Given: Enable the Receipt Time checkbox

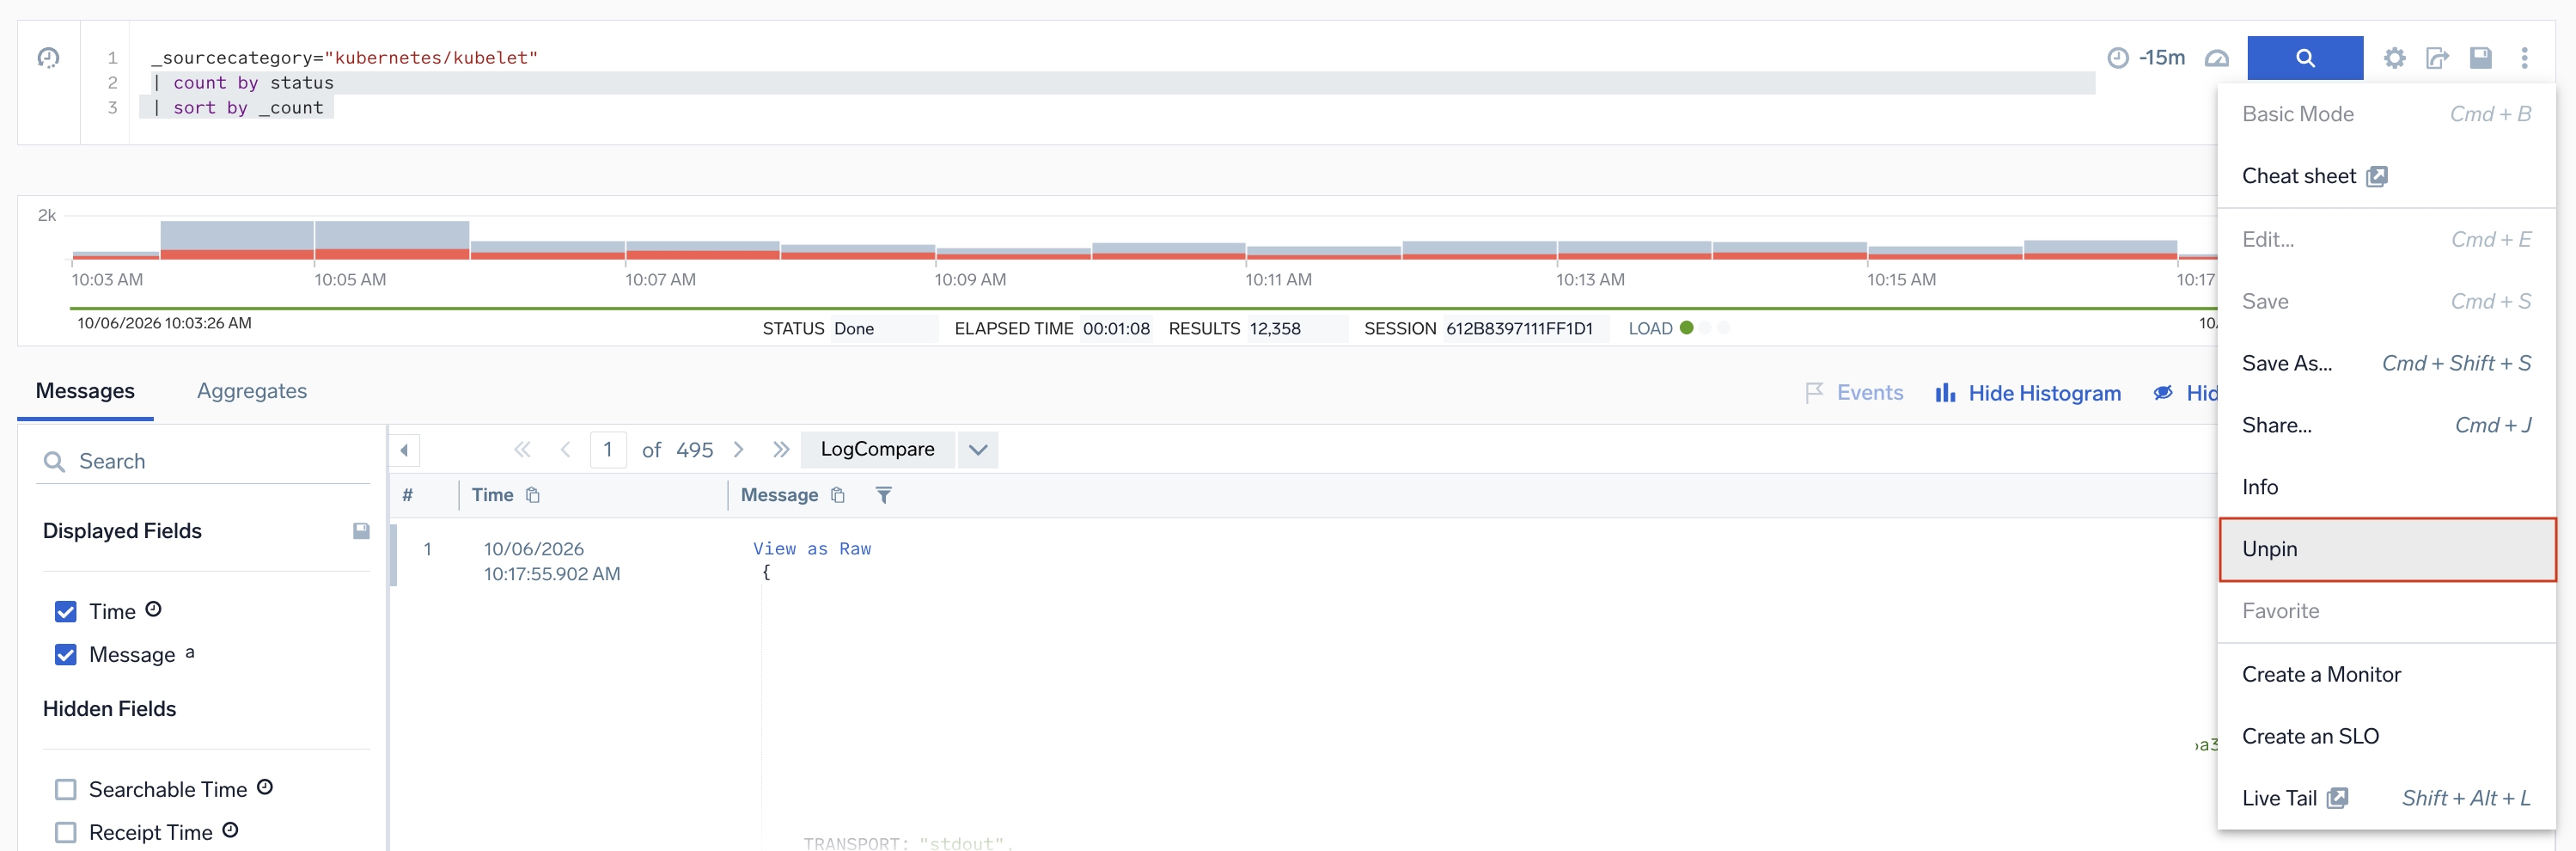Looking at the screenshot, I should 66,833.
